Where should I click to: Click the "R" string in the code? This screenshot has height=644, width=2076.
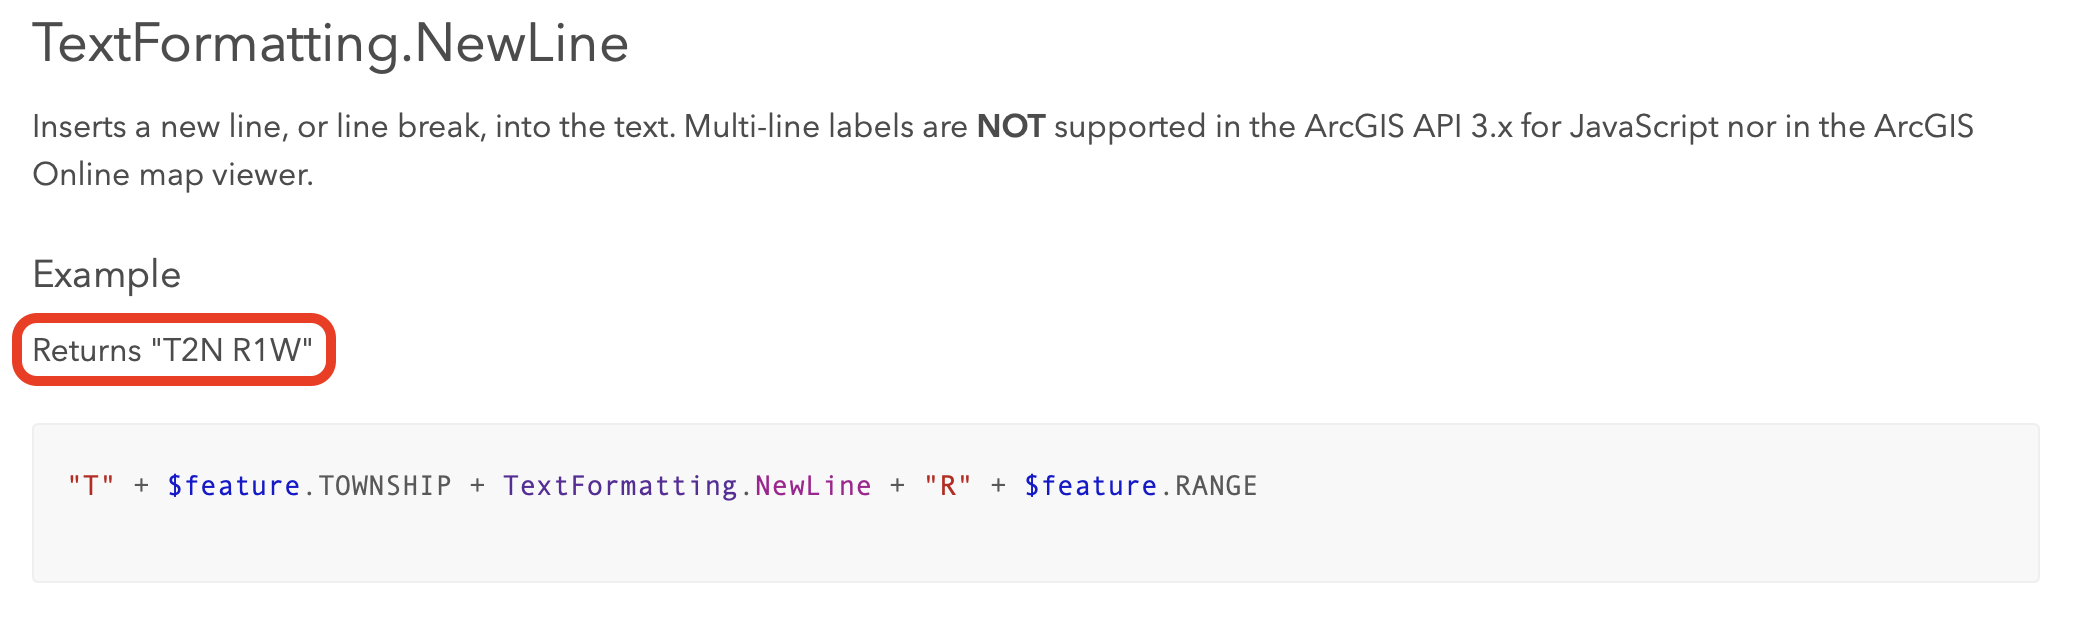947,486
